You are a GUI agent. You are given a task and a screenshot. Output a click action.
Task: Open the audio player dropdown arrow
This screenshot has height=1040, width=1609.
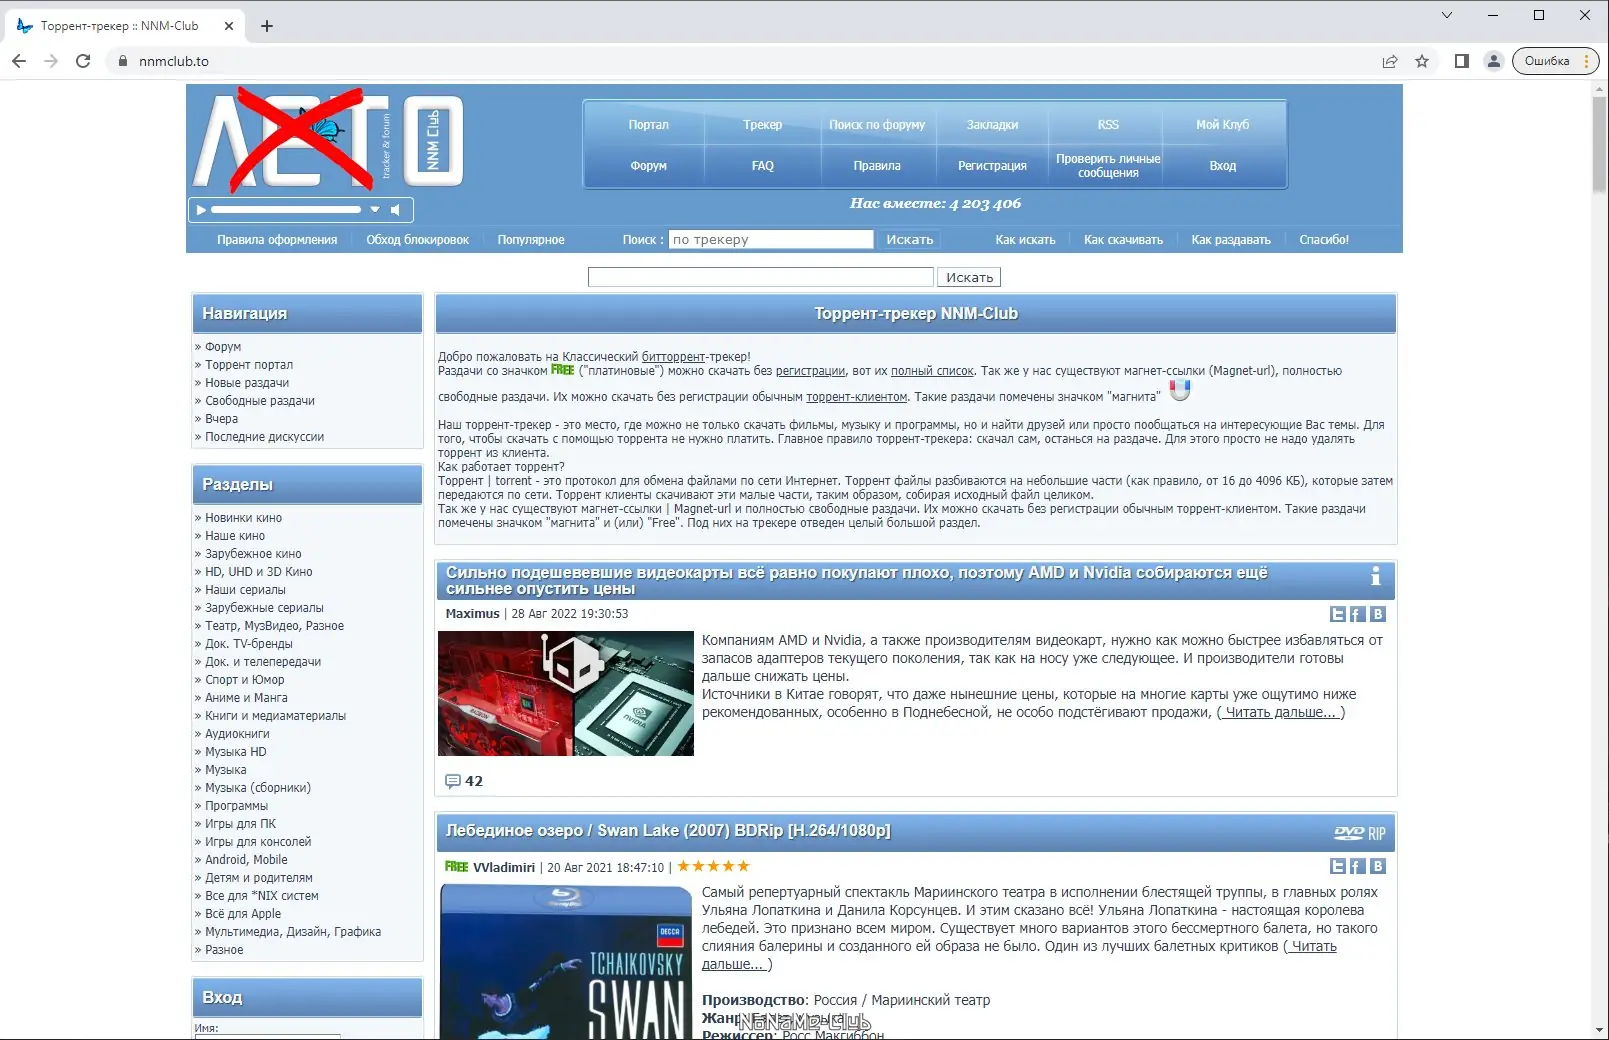coord(375,210)
